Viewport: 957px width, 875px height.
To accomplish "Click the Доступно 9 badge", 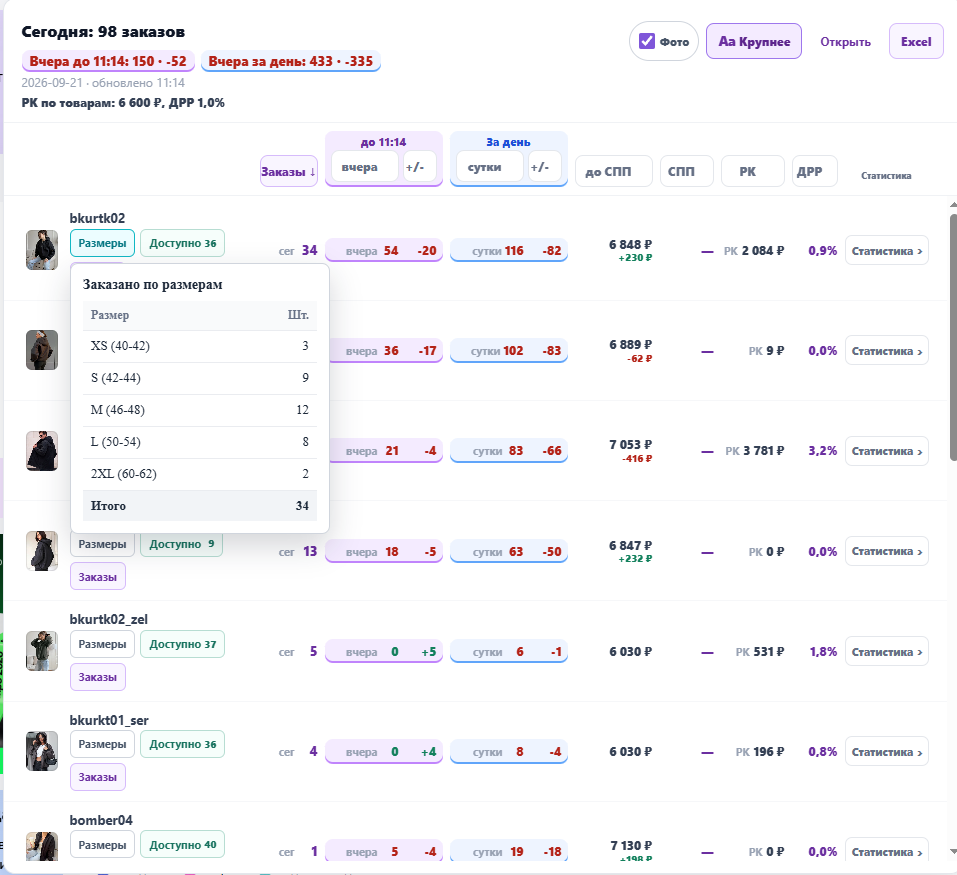I will pyautogui.click(x=181, y=544).
